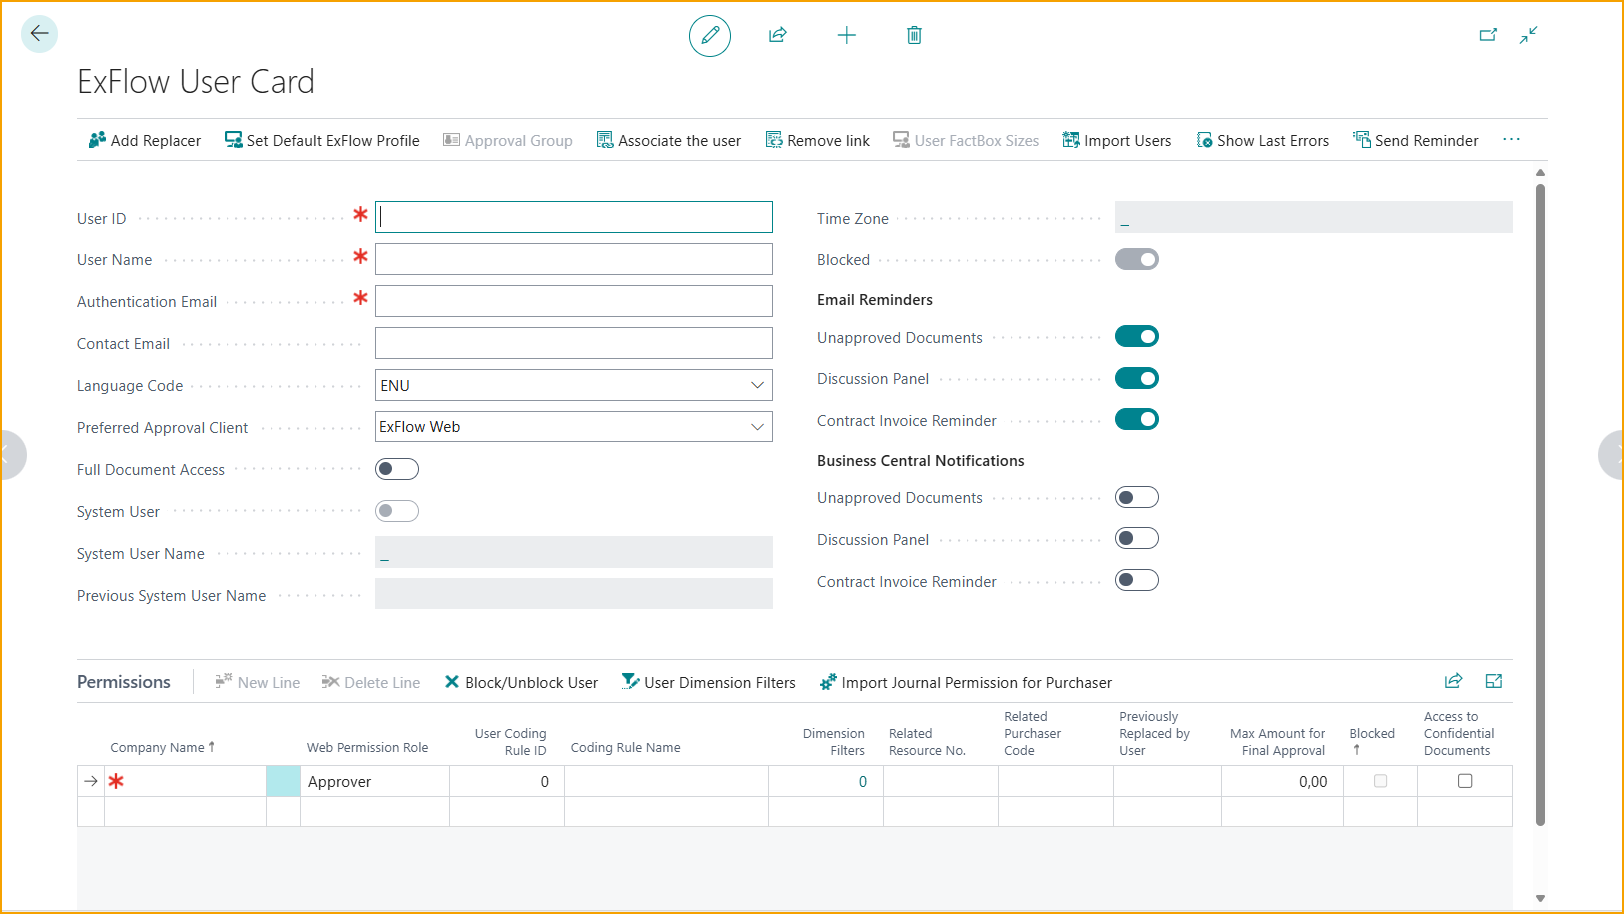Screen dimensions: 1624x914
Task: Select Add Replacer from the action bar
Action: click(145, 141)
